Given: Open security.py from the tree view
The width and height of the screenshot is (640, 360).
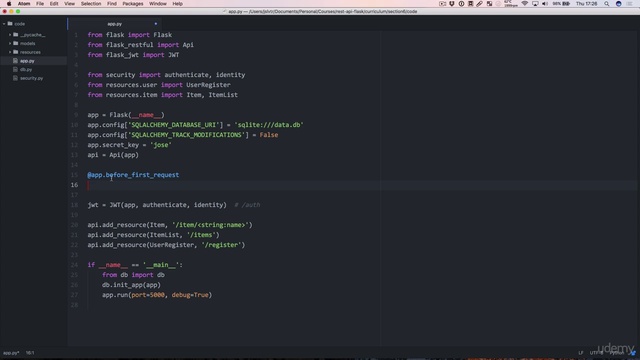Looking at the screenshot, I should click(x=31, y=78).
